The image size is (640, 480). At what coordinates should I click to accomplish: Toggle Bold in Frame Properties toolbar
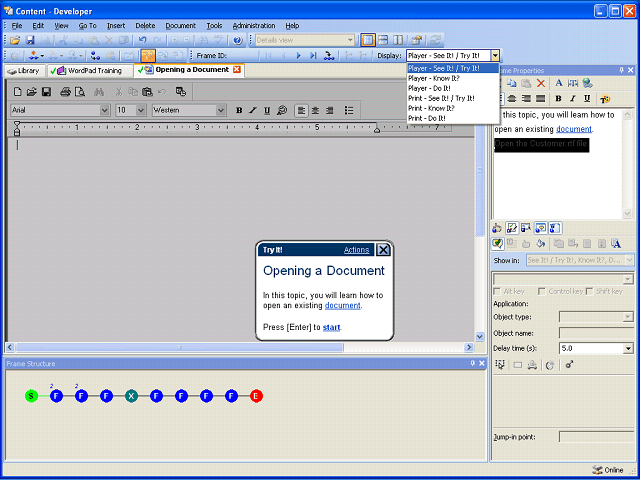(x=558, y=98)
